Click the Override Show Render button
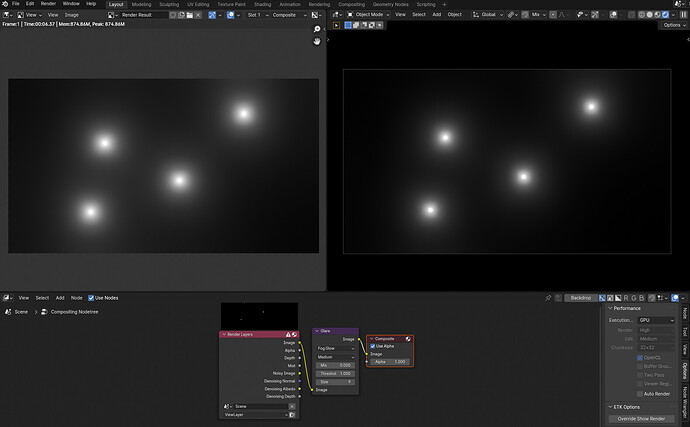The image size is (690, 427). pos(641,419)
